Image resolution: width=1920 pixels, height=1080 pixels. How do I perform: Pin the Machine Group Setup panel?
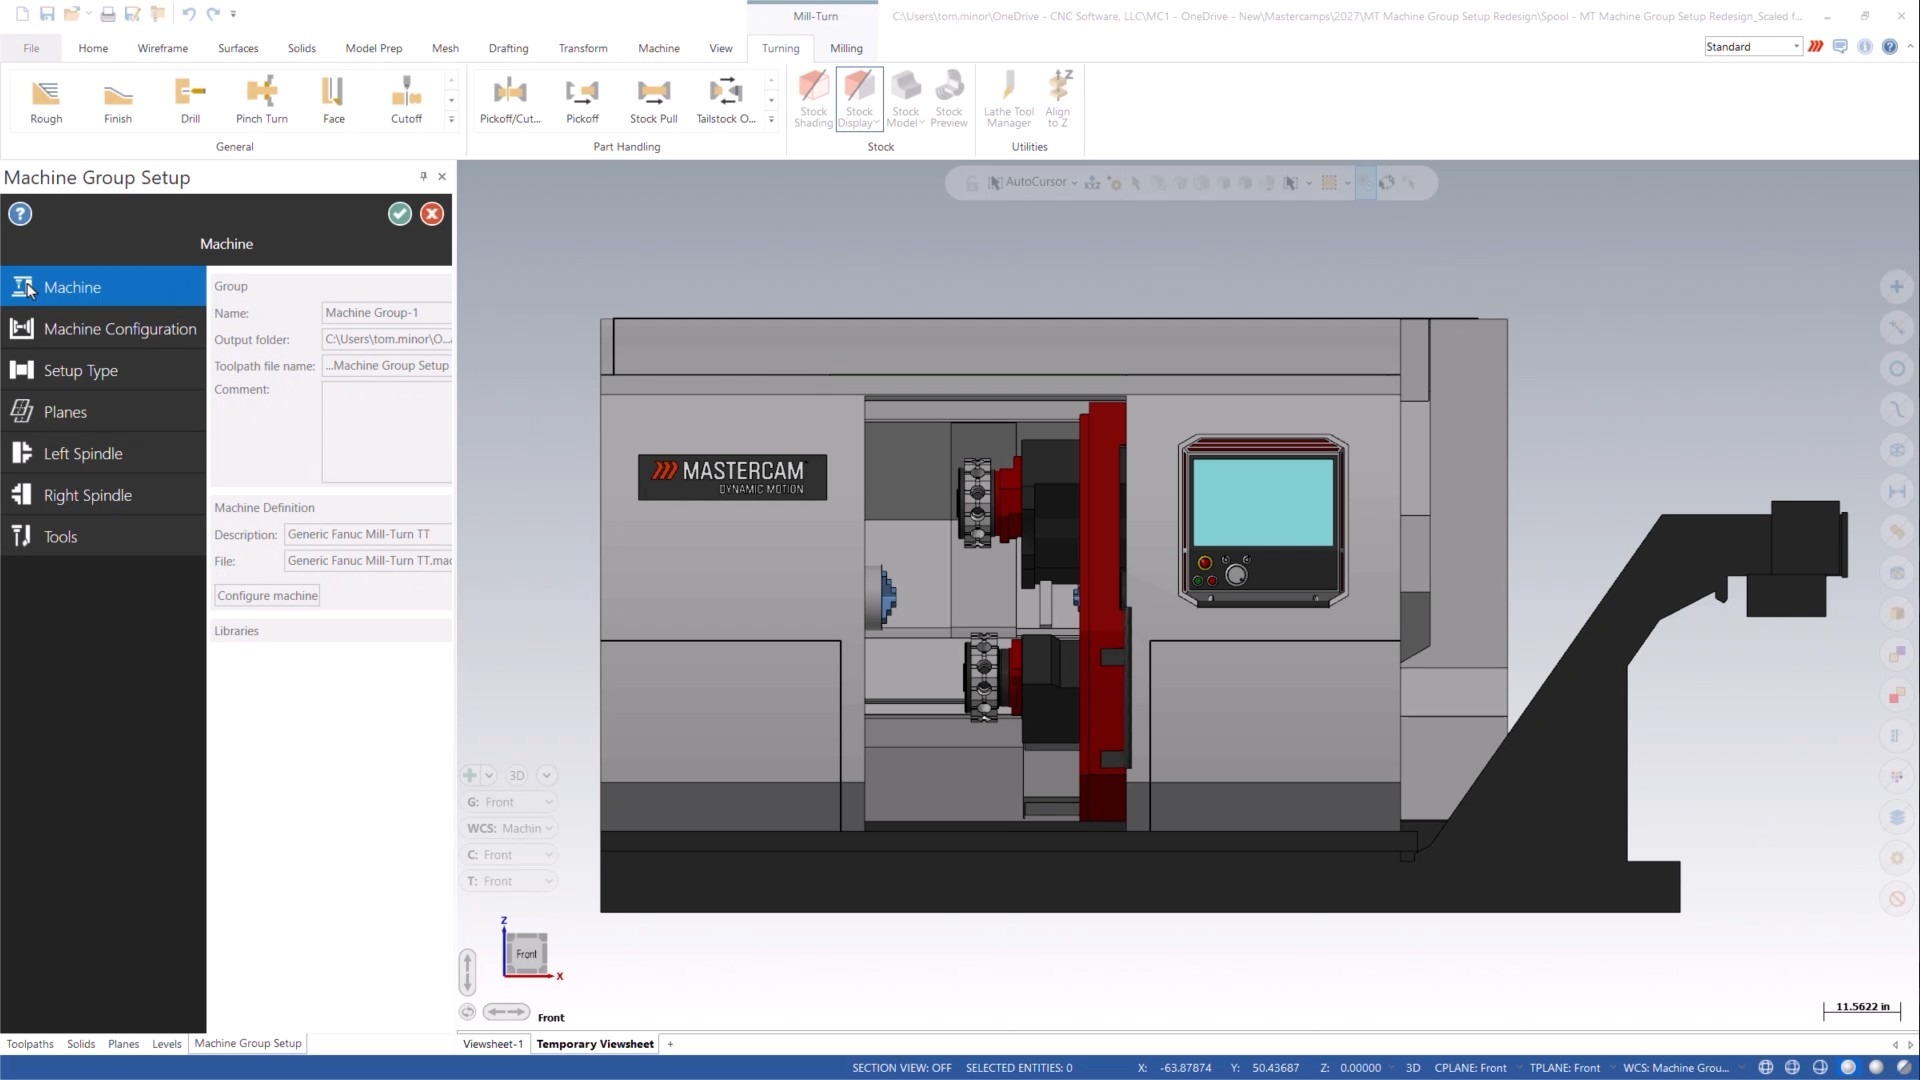tap(423, 177)
